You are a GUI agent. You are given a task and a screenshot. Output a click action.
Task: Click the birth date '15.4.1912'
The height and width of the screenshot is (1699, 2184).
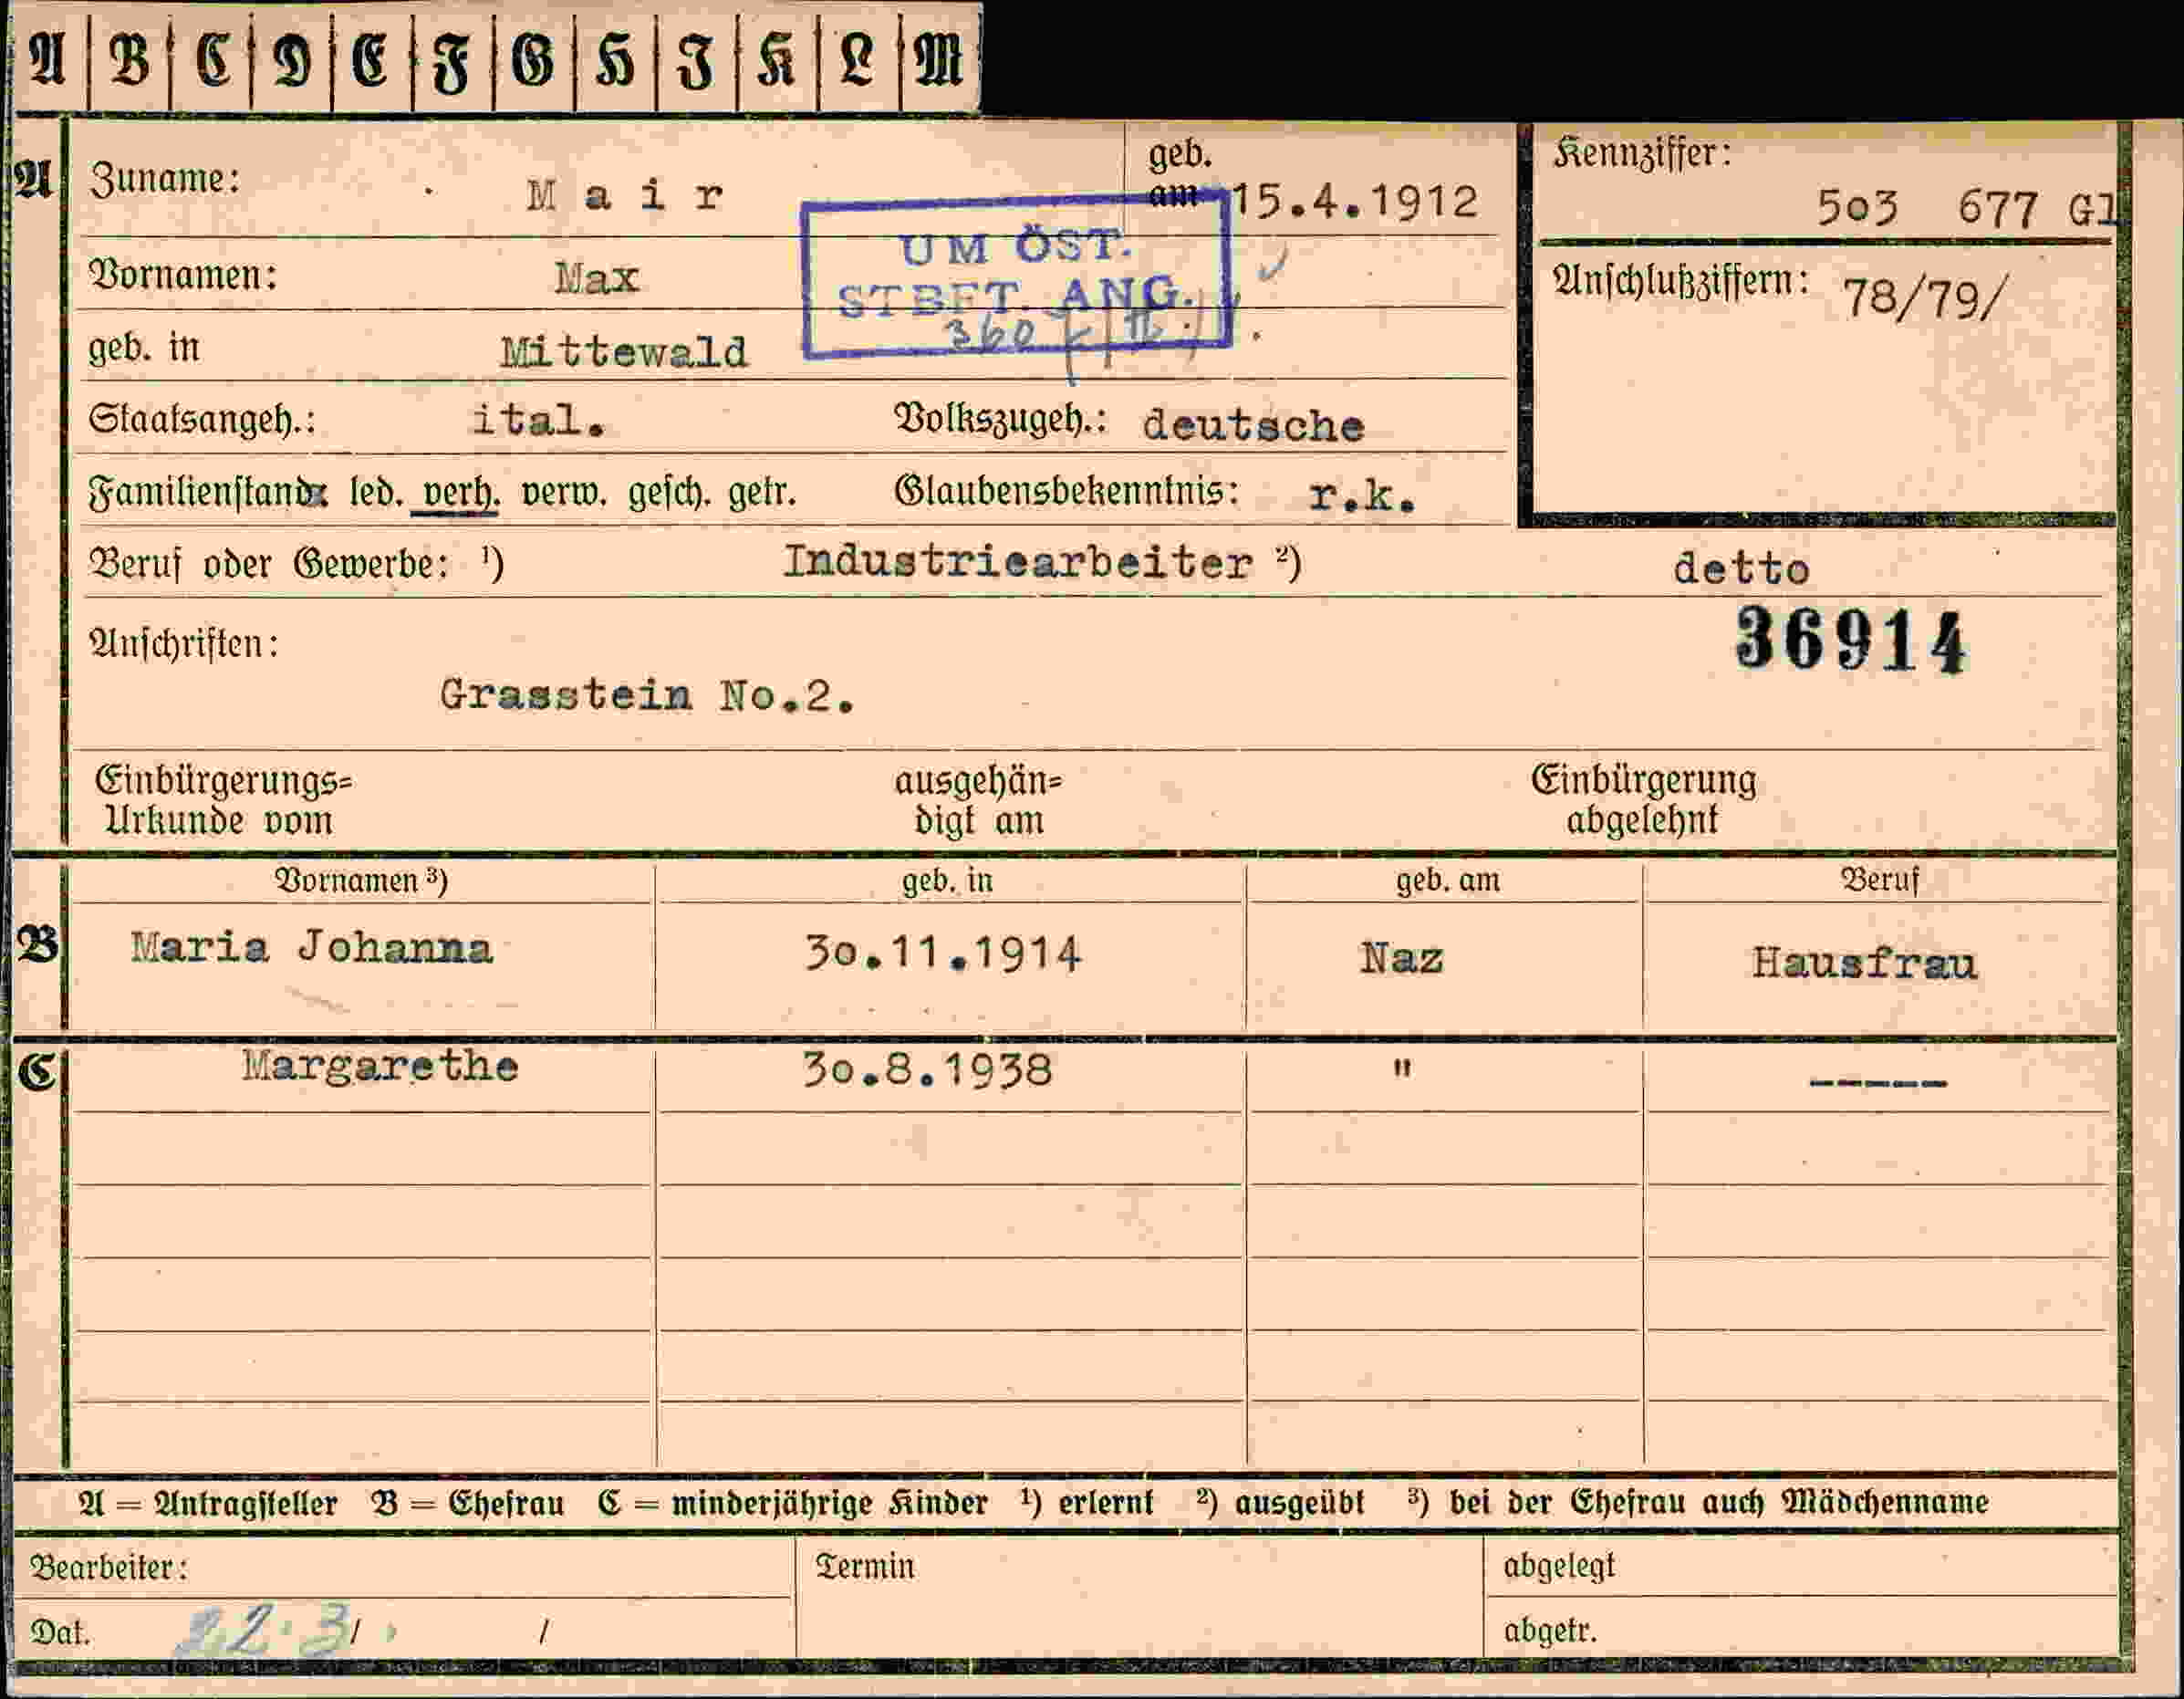tap(1355, 202)
